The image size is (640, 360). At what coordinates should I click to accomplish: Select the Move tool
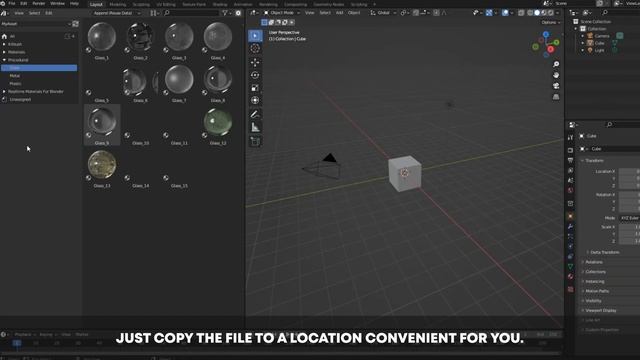point(255,62)
